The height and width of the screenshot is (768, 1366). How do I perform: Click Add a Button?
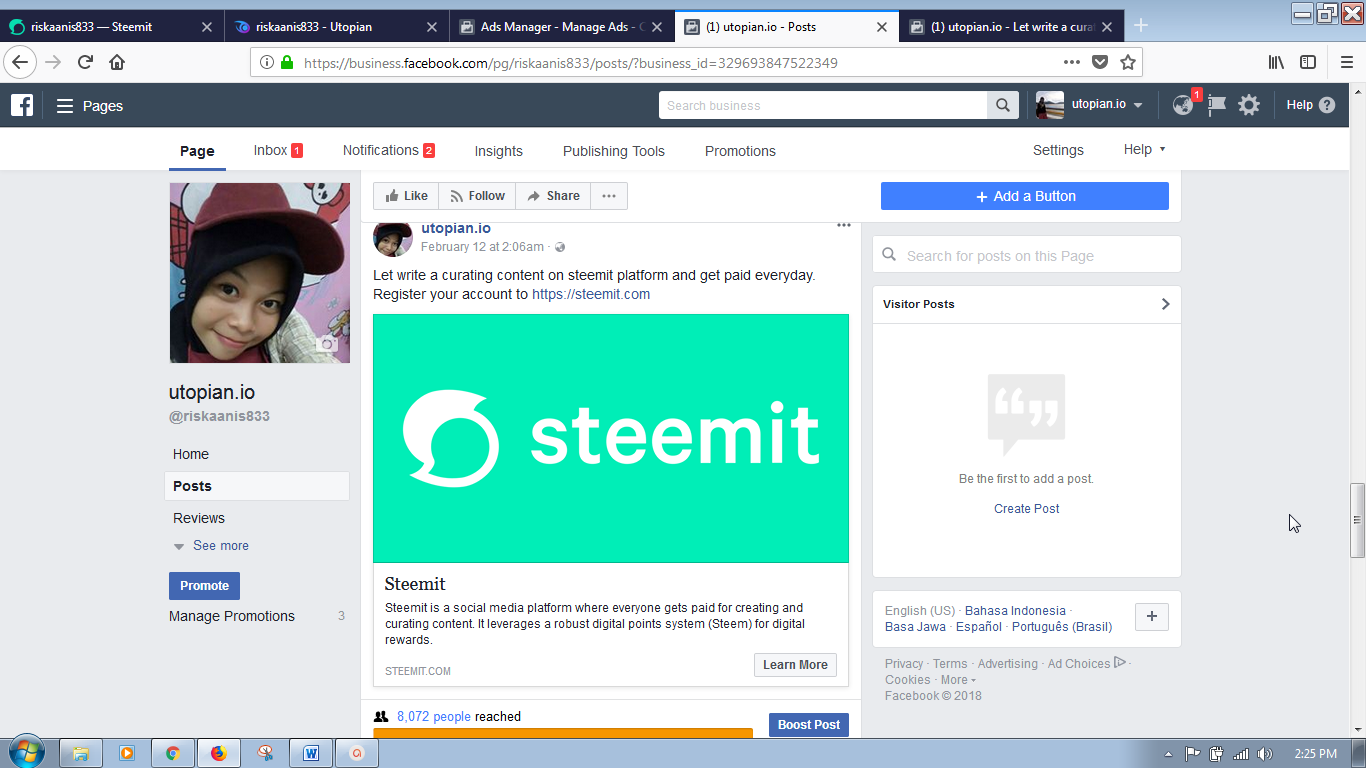(1025, 196)
